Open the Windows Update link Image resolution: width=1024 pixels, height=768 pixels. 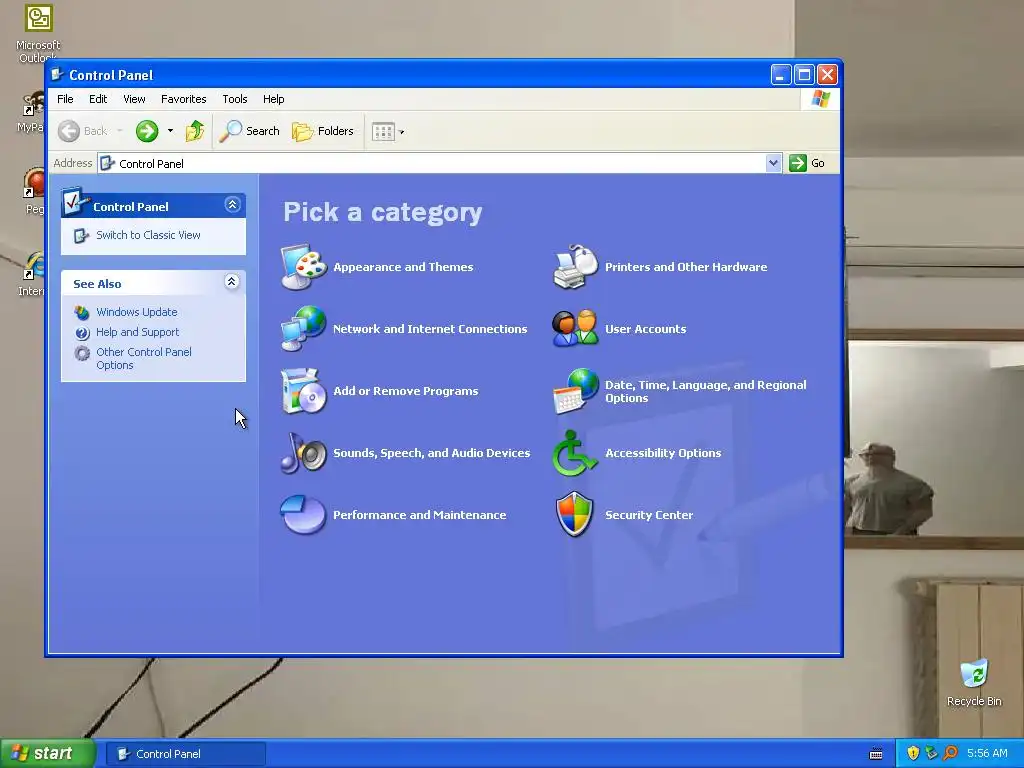pyautogui.click(x=136, y=312)
